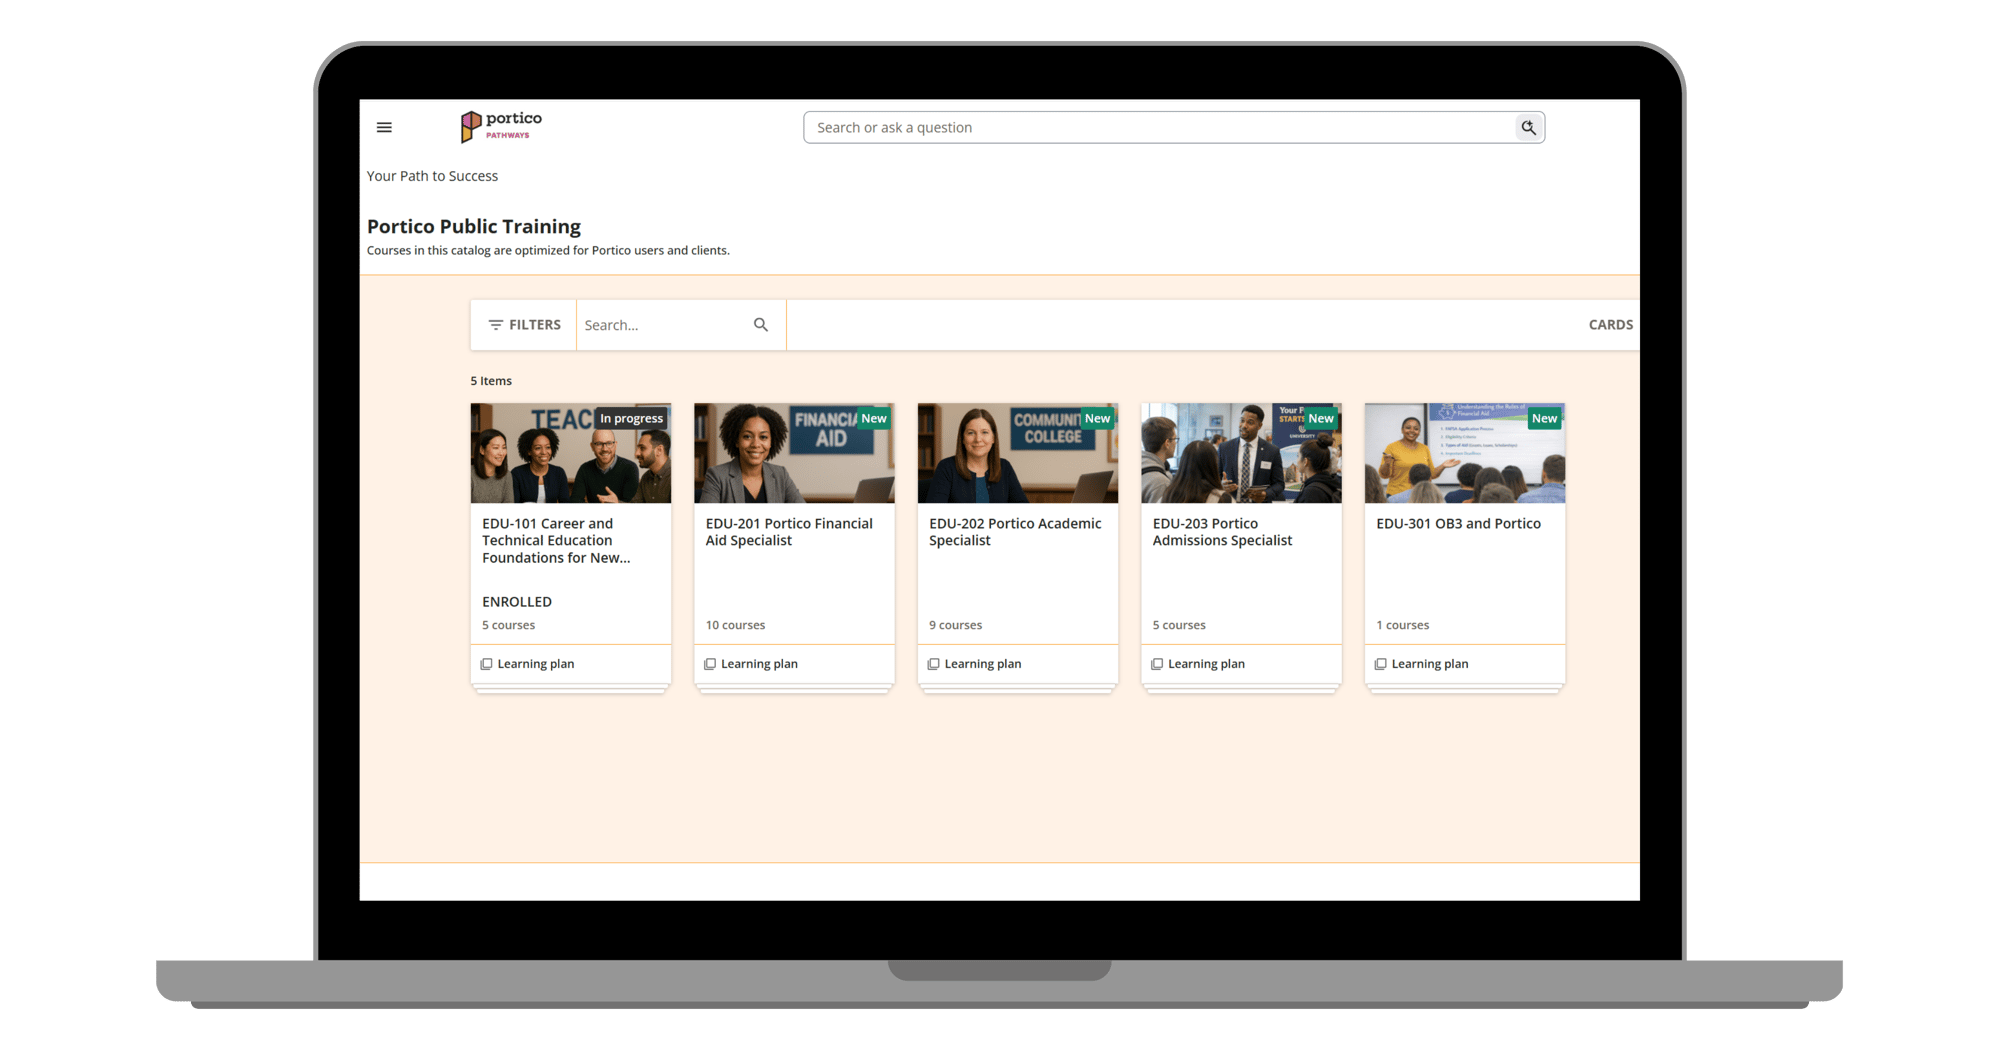Viewport: 2000px width, 1050px height.
Task: Click the Learning plan icon under EDU-101
Action: pos(487,664)
